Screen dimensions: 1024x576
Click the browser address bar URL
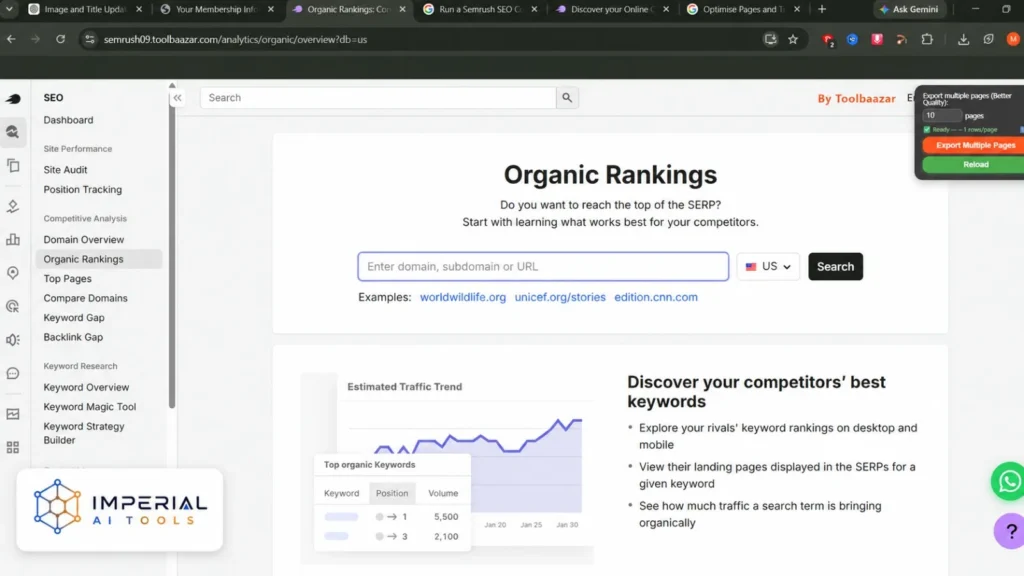click(x=235, y=39)
